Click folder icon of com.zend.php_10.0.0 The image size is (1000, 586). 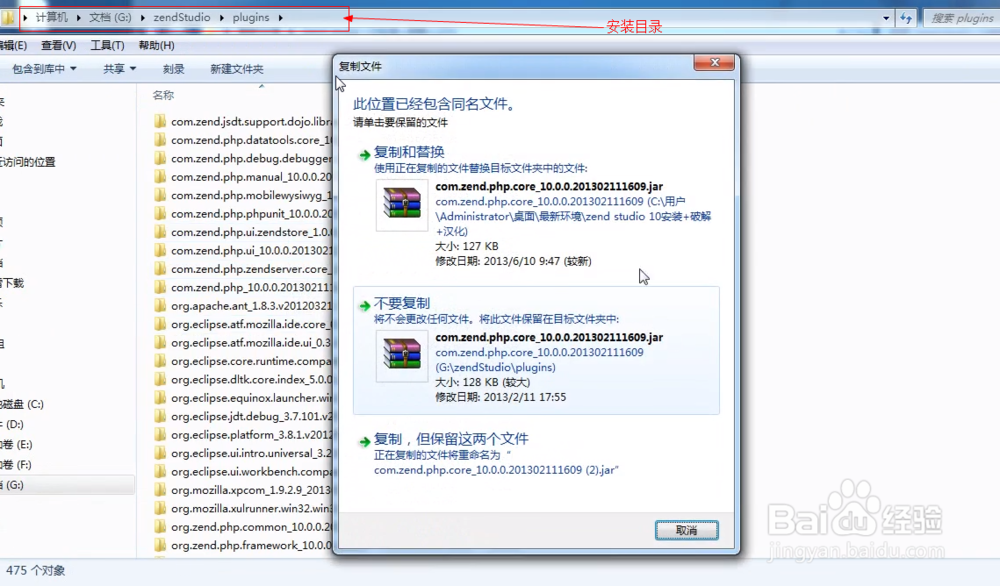coord(160,288)
